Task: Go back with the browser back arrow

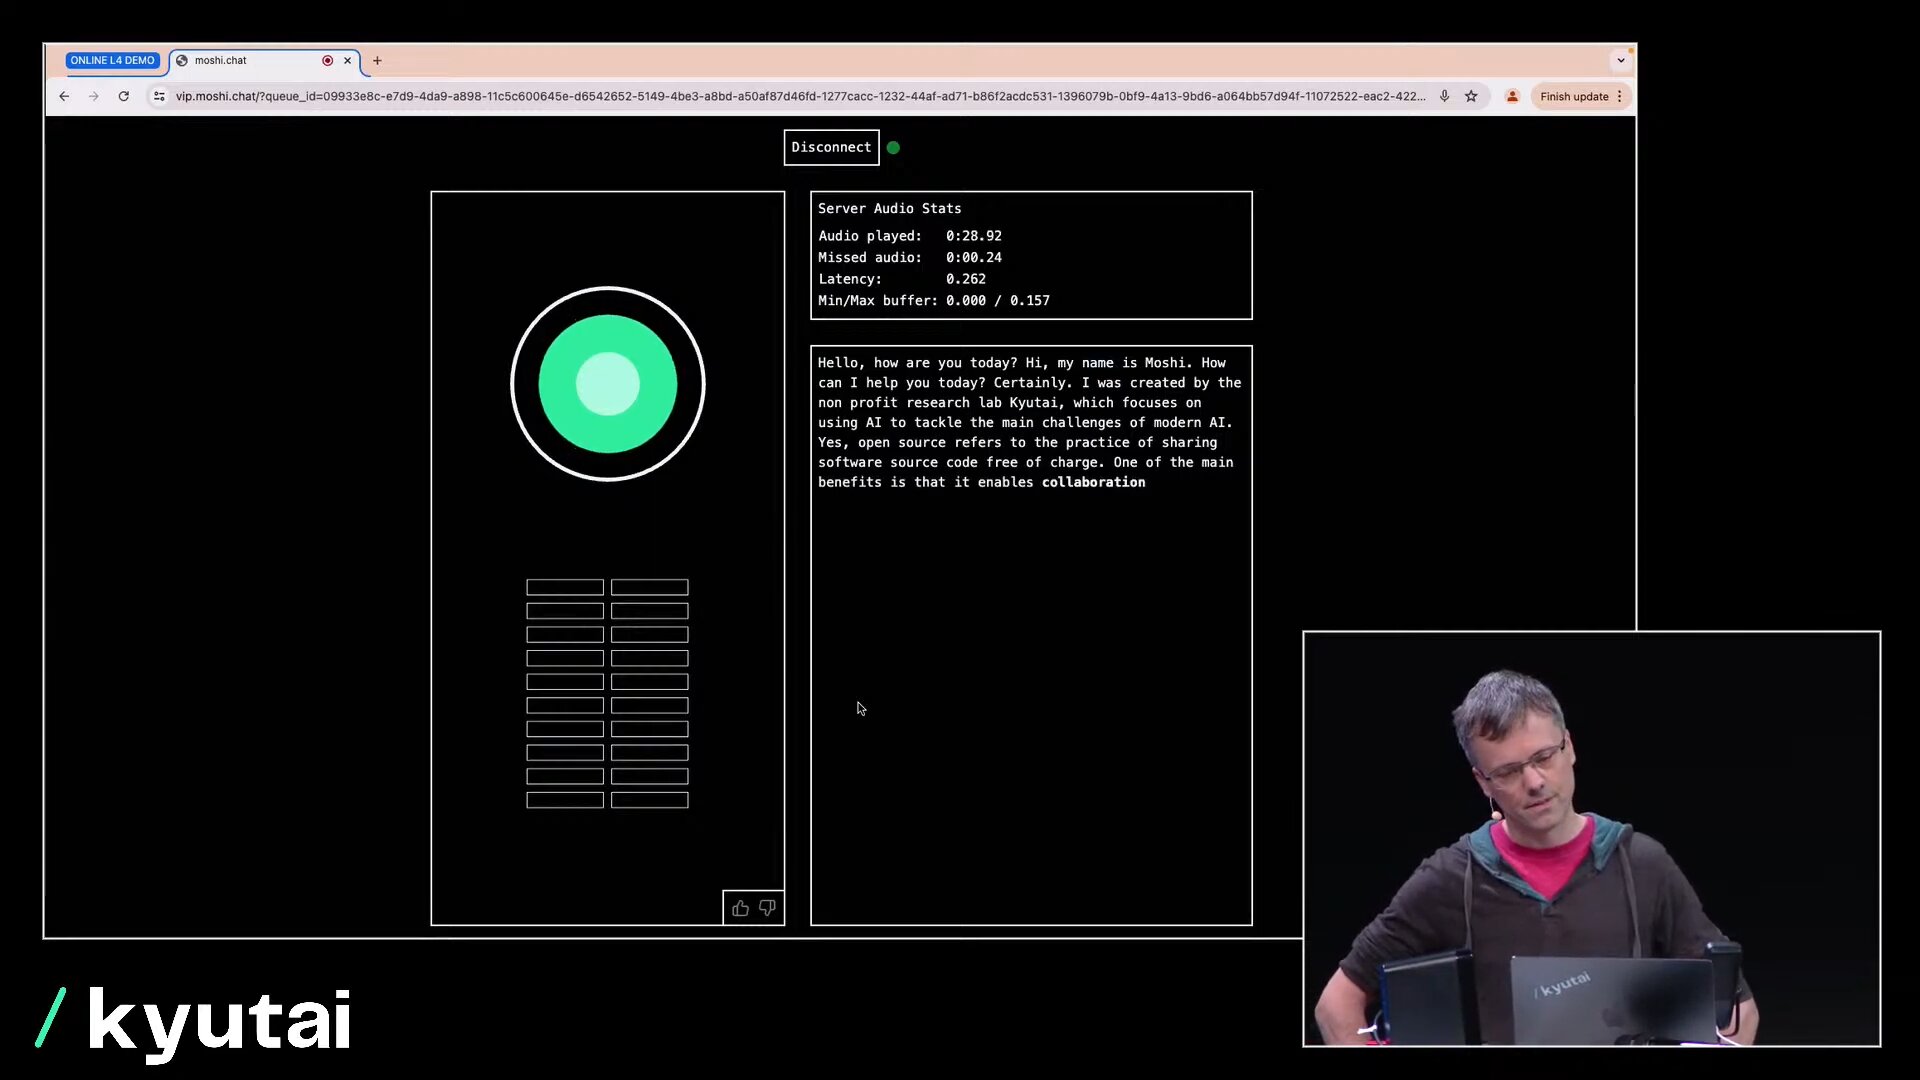Action: [64, 96]
